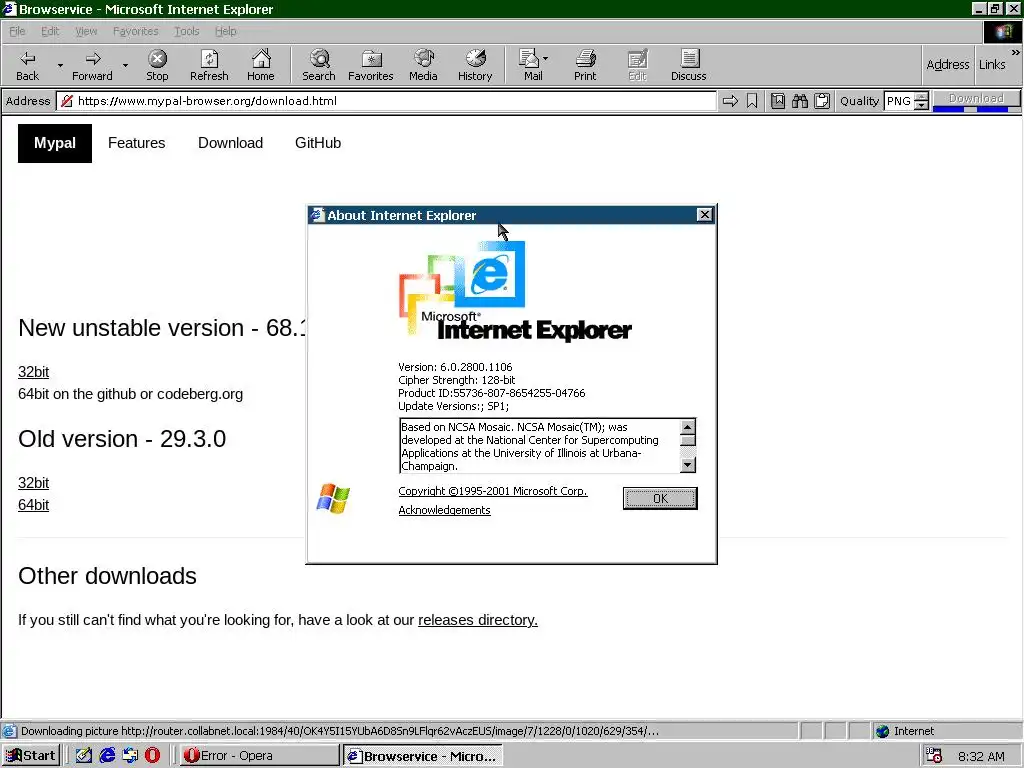Click the clipboard icon in Browservice bar
Image resolution: width=1024 pixels, height=768 pixels.
[x=822, y=101]
